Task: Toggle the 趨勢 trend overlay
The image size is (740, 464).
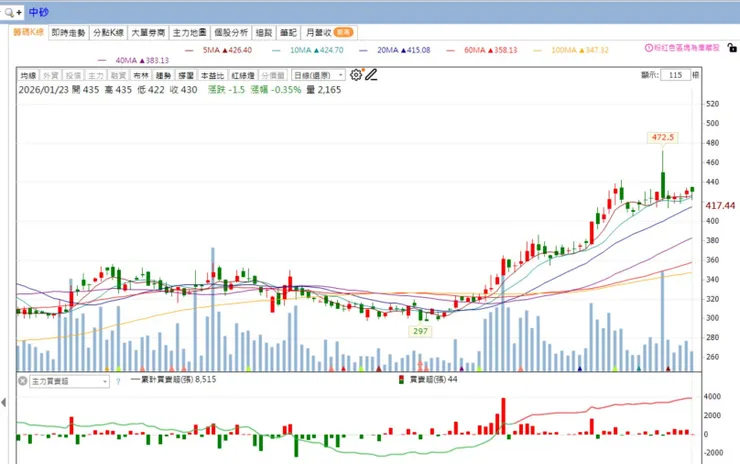Action: pyautogui.click(x=163, y=76)
